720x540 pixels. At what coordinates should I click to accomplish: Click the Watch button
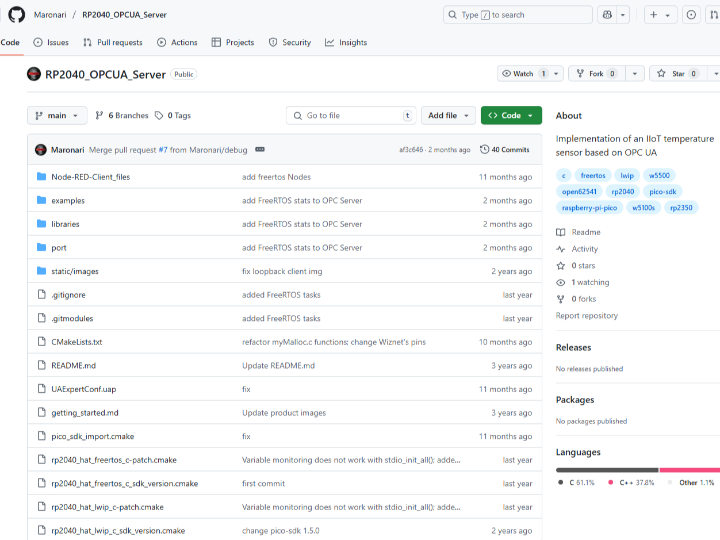523,73
